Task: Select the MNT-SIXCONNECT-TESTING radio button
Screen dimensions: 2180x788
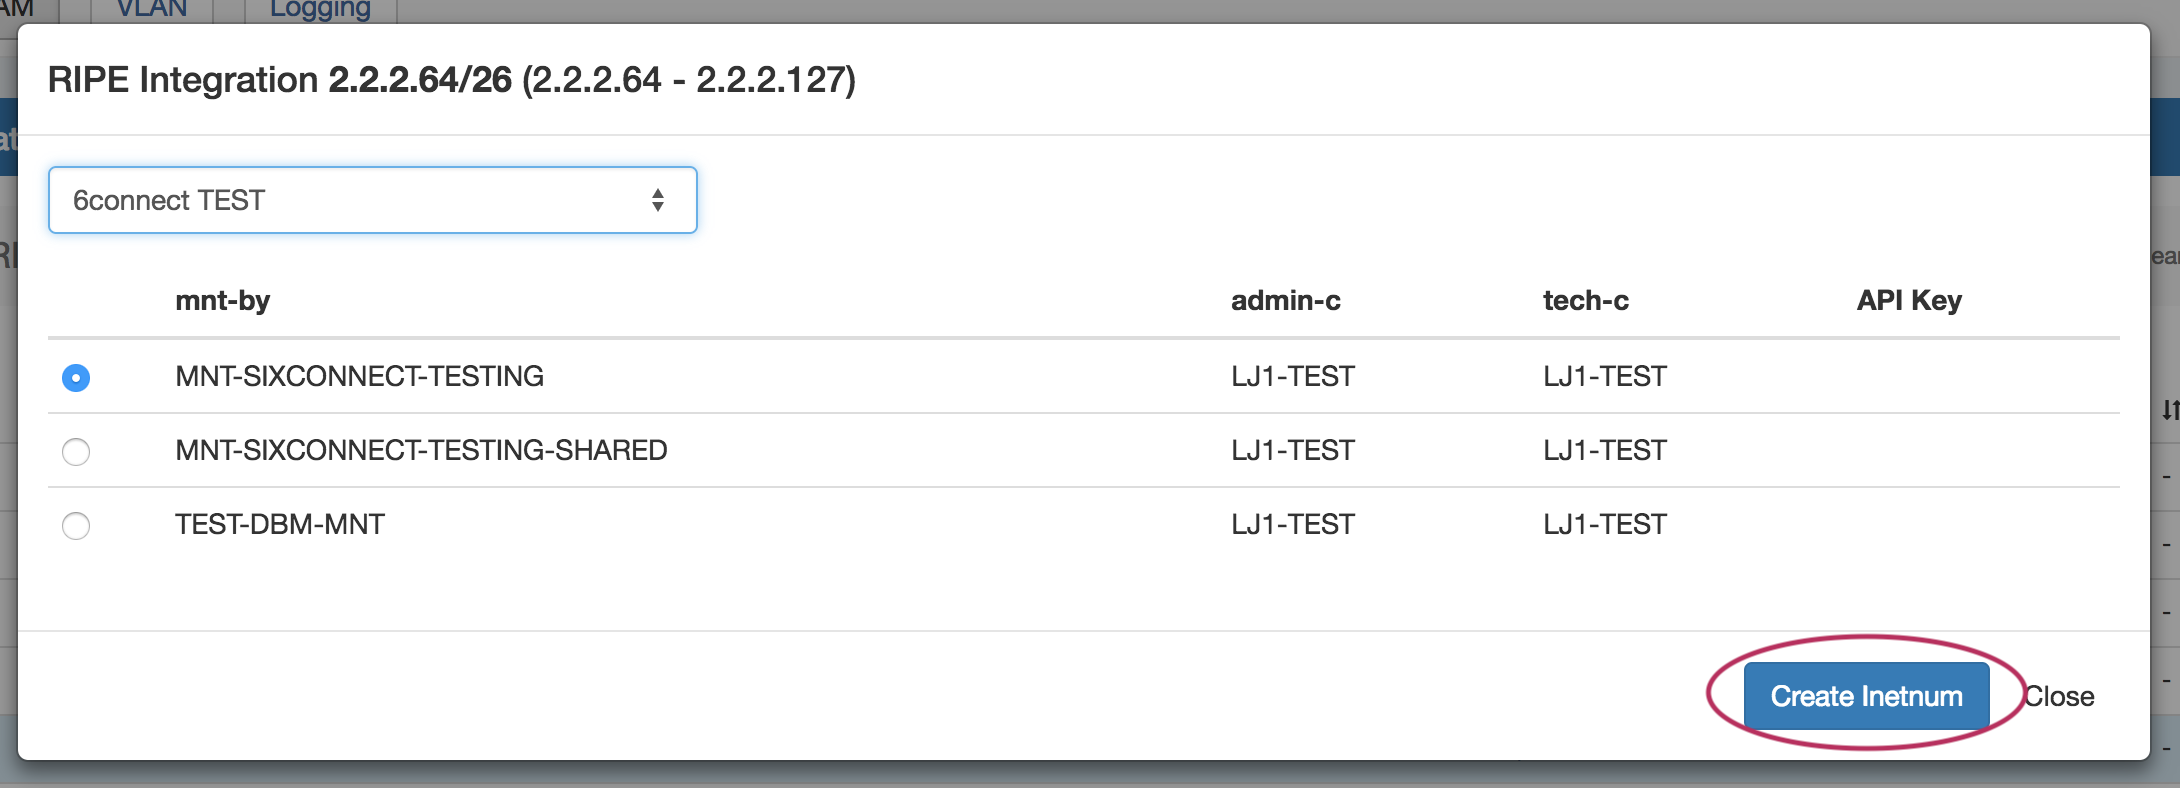Action: pyautogui.click(x=76, y=377)
